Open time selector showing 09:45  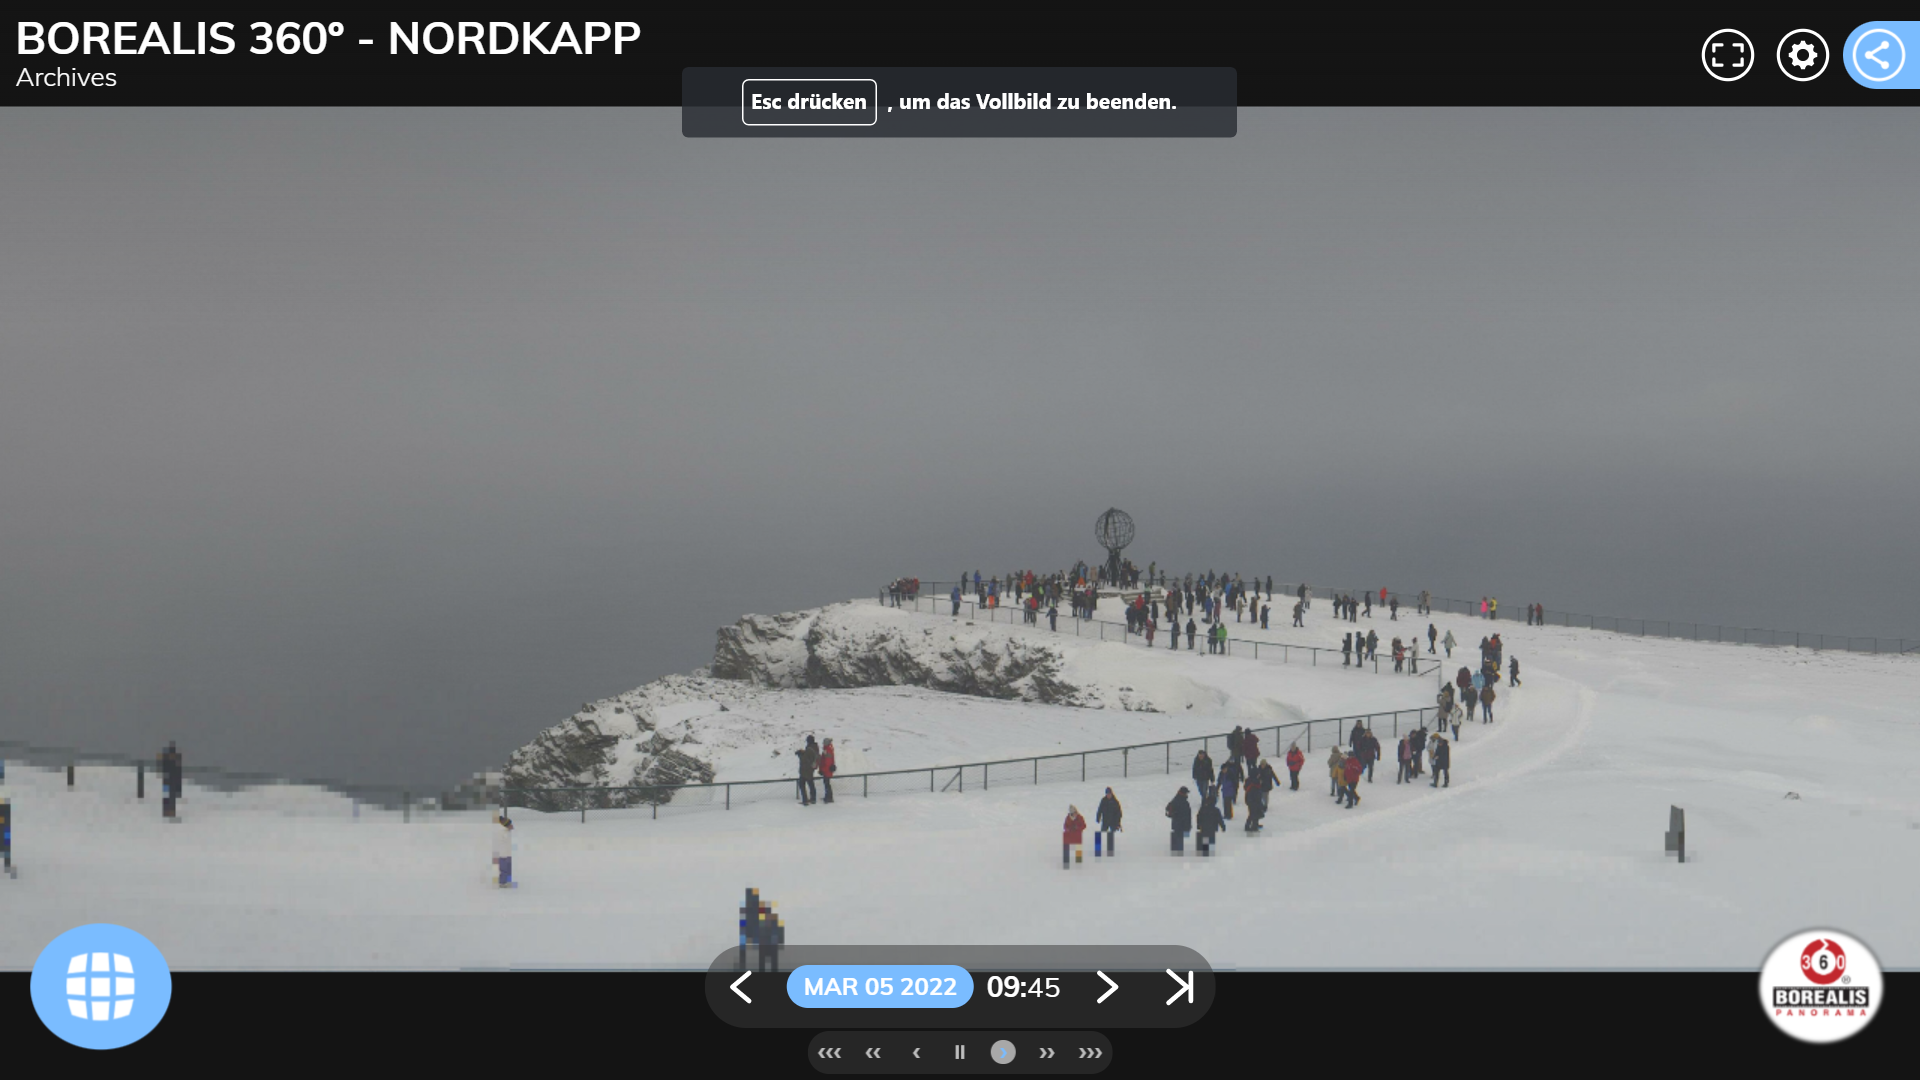(x=1023, y=987)
